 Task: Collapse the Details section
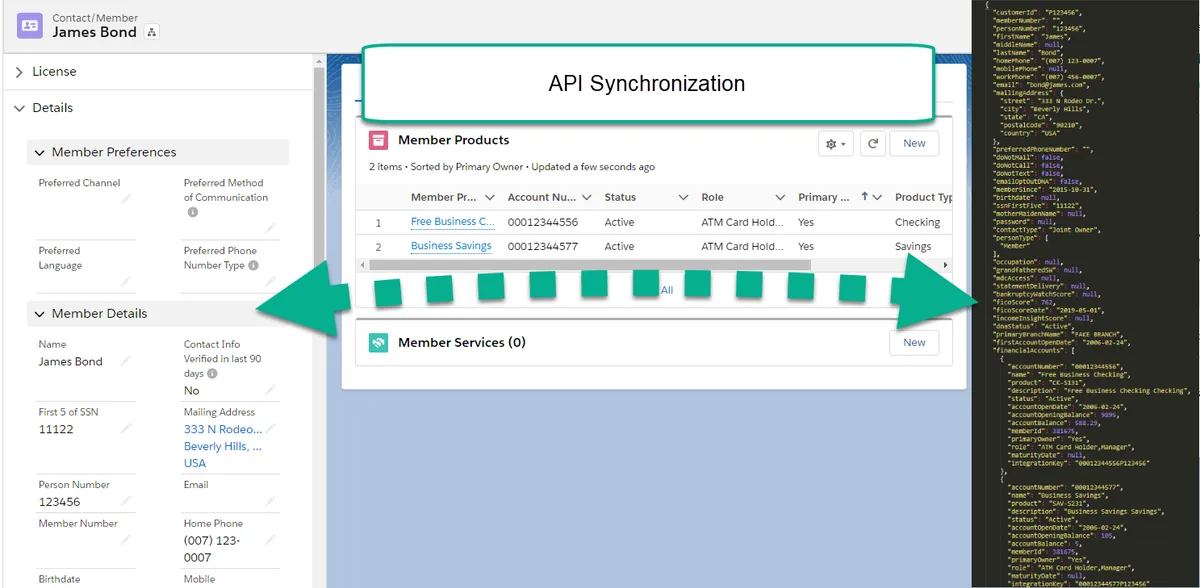pyautogui.click(x=19, y=108)
